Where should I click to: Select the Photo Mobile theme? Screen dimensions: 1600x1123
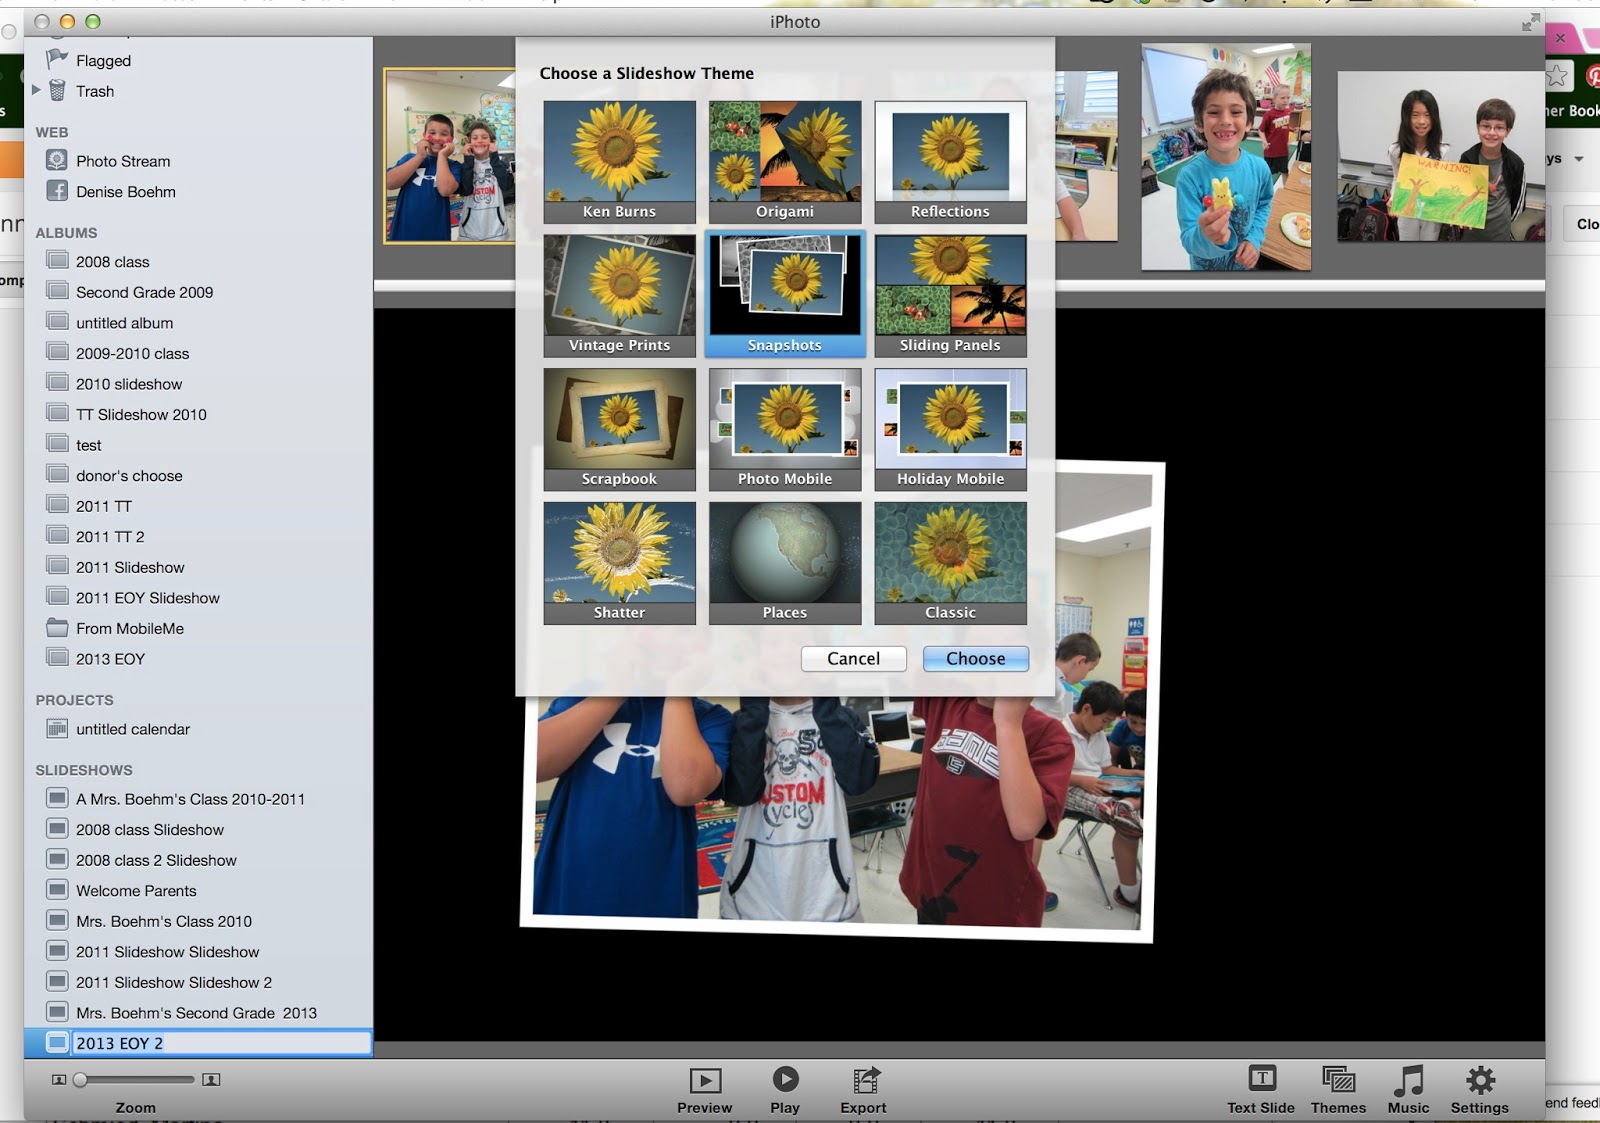[x=785, y=429]
